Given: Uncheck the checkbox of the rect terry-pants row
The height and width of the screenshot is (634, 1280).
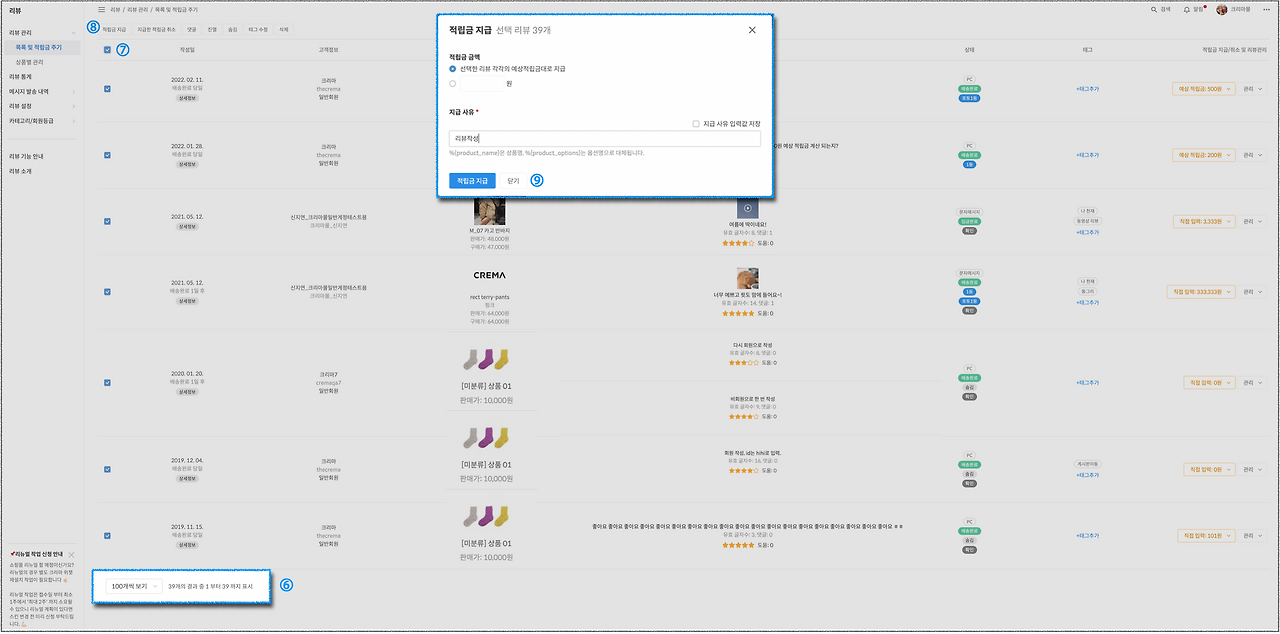Looking at the screenshot, I should click(107, 291).
